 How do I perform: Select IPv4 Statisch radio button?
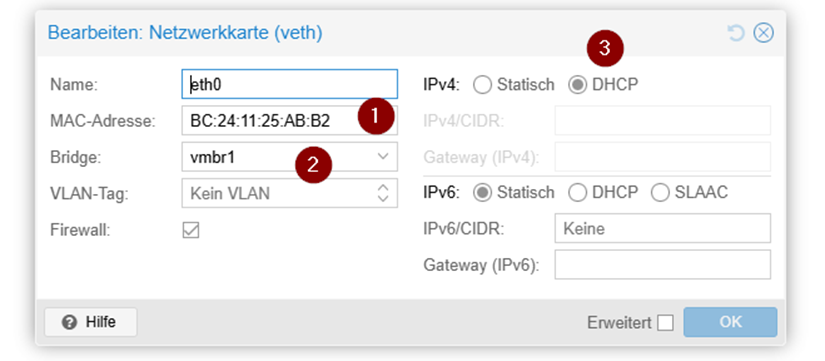click(x=482, y=85)
